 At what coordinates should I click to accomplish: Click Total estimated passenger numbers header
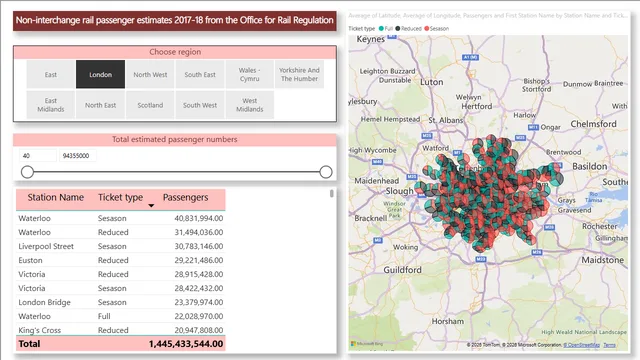[175, 140]
